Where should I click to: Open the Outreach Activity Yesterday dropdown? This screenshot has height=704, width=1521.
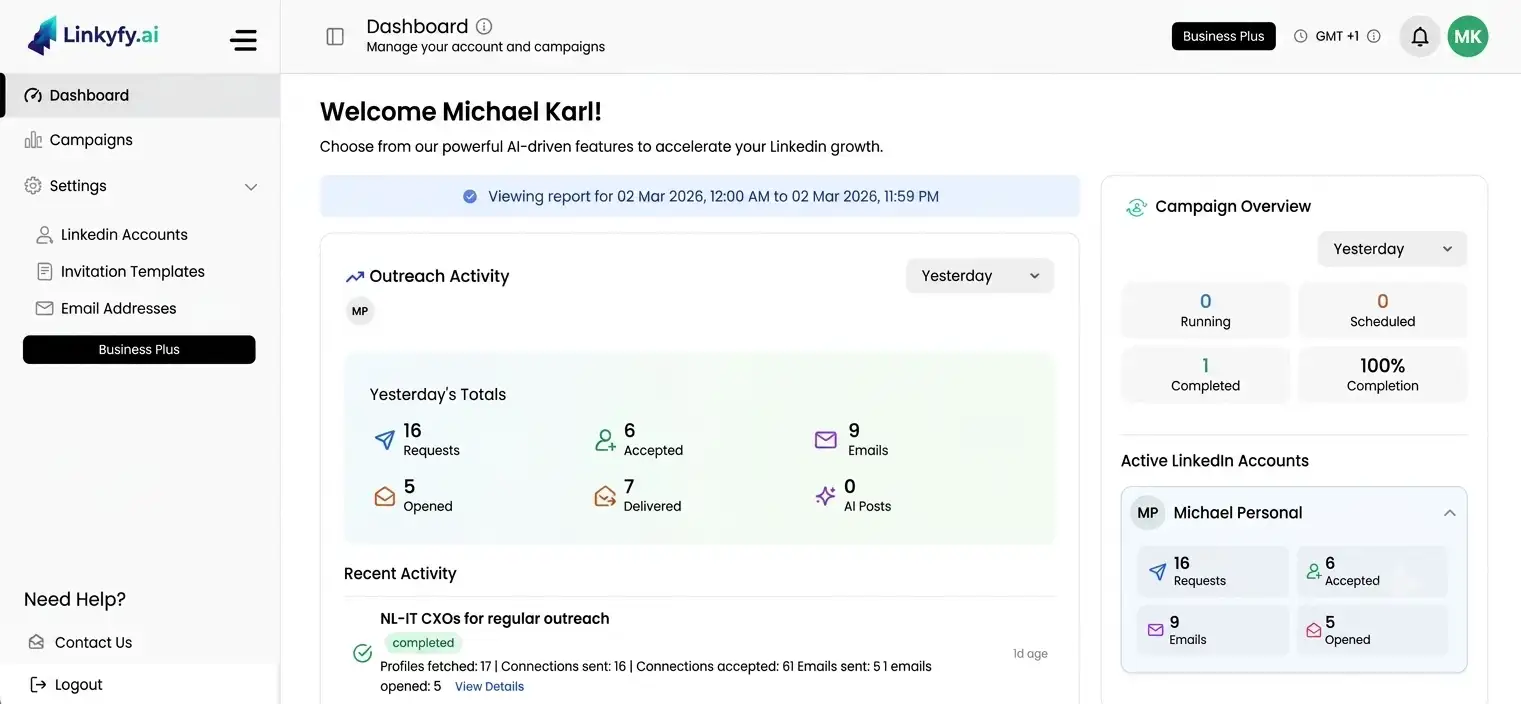click(x=980, y=276)
